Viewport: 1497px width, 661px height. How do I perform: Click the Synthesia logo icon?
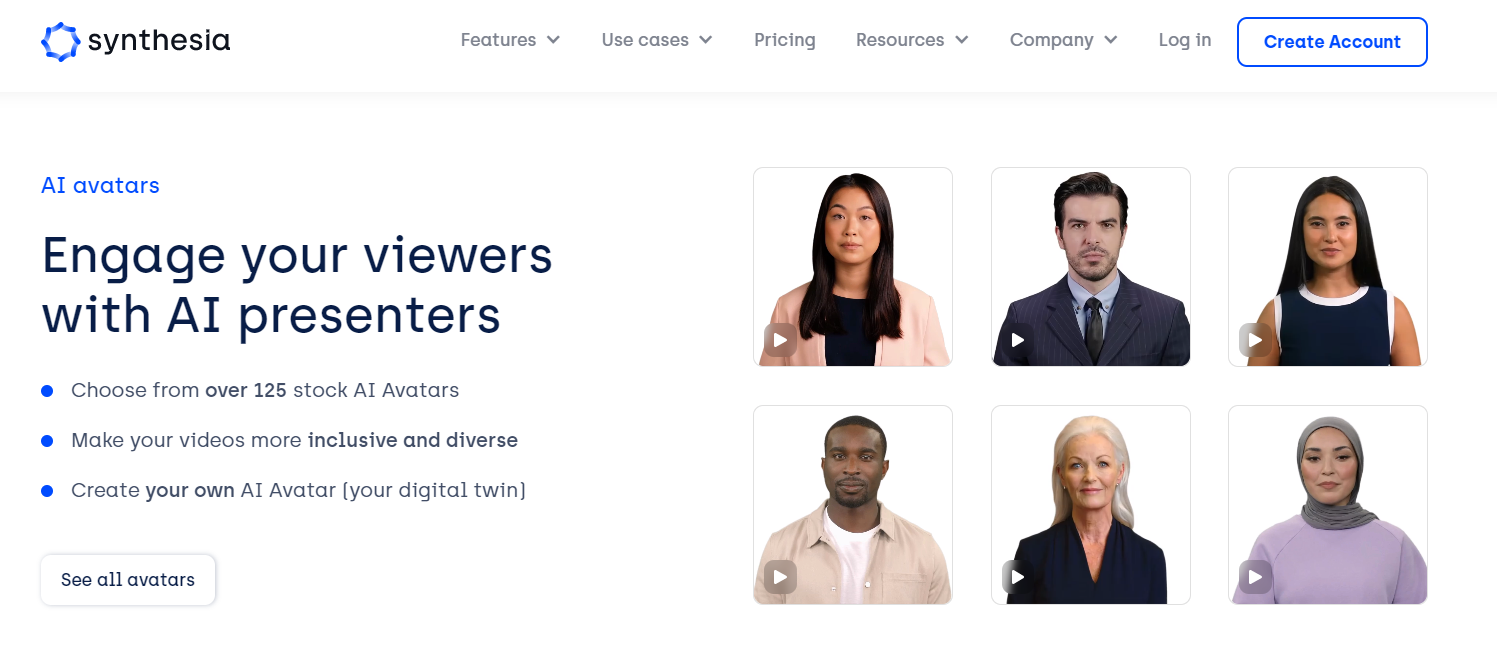point(60,41)
